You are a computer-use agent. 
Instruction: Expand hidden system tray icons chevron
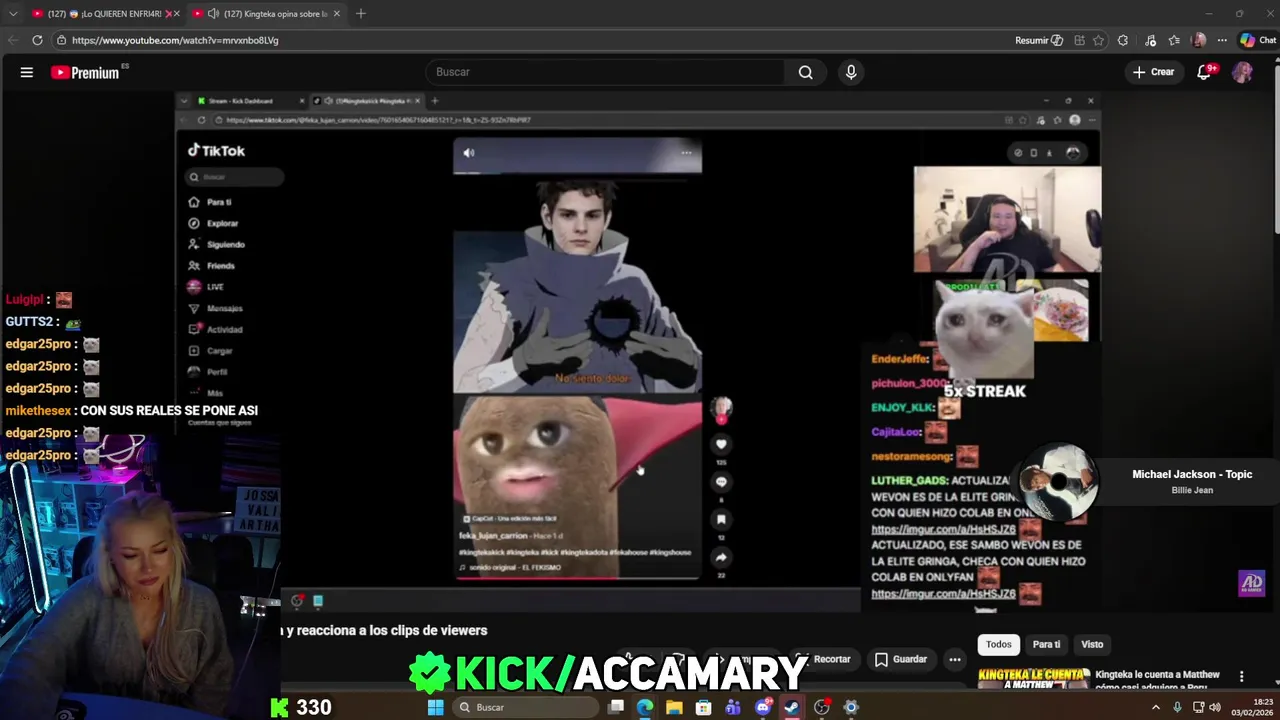[x=1156, y=707]
